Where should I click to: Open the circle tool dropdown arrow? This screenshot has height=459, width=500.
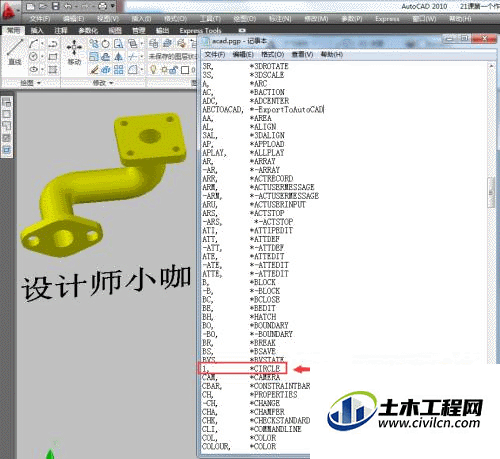(x=42, y=57)
